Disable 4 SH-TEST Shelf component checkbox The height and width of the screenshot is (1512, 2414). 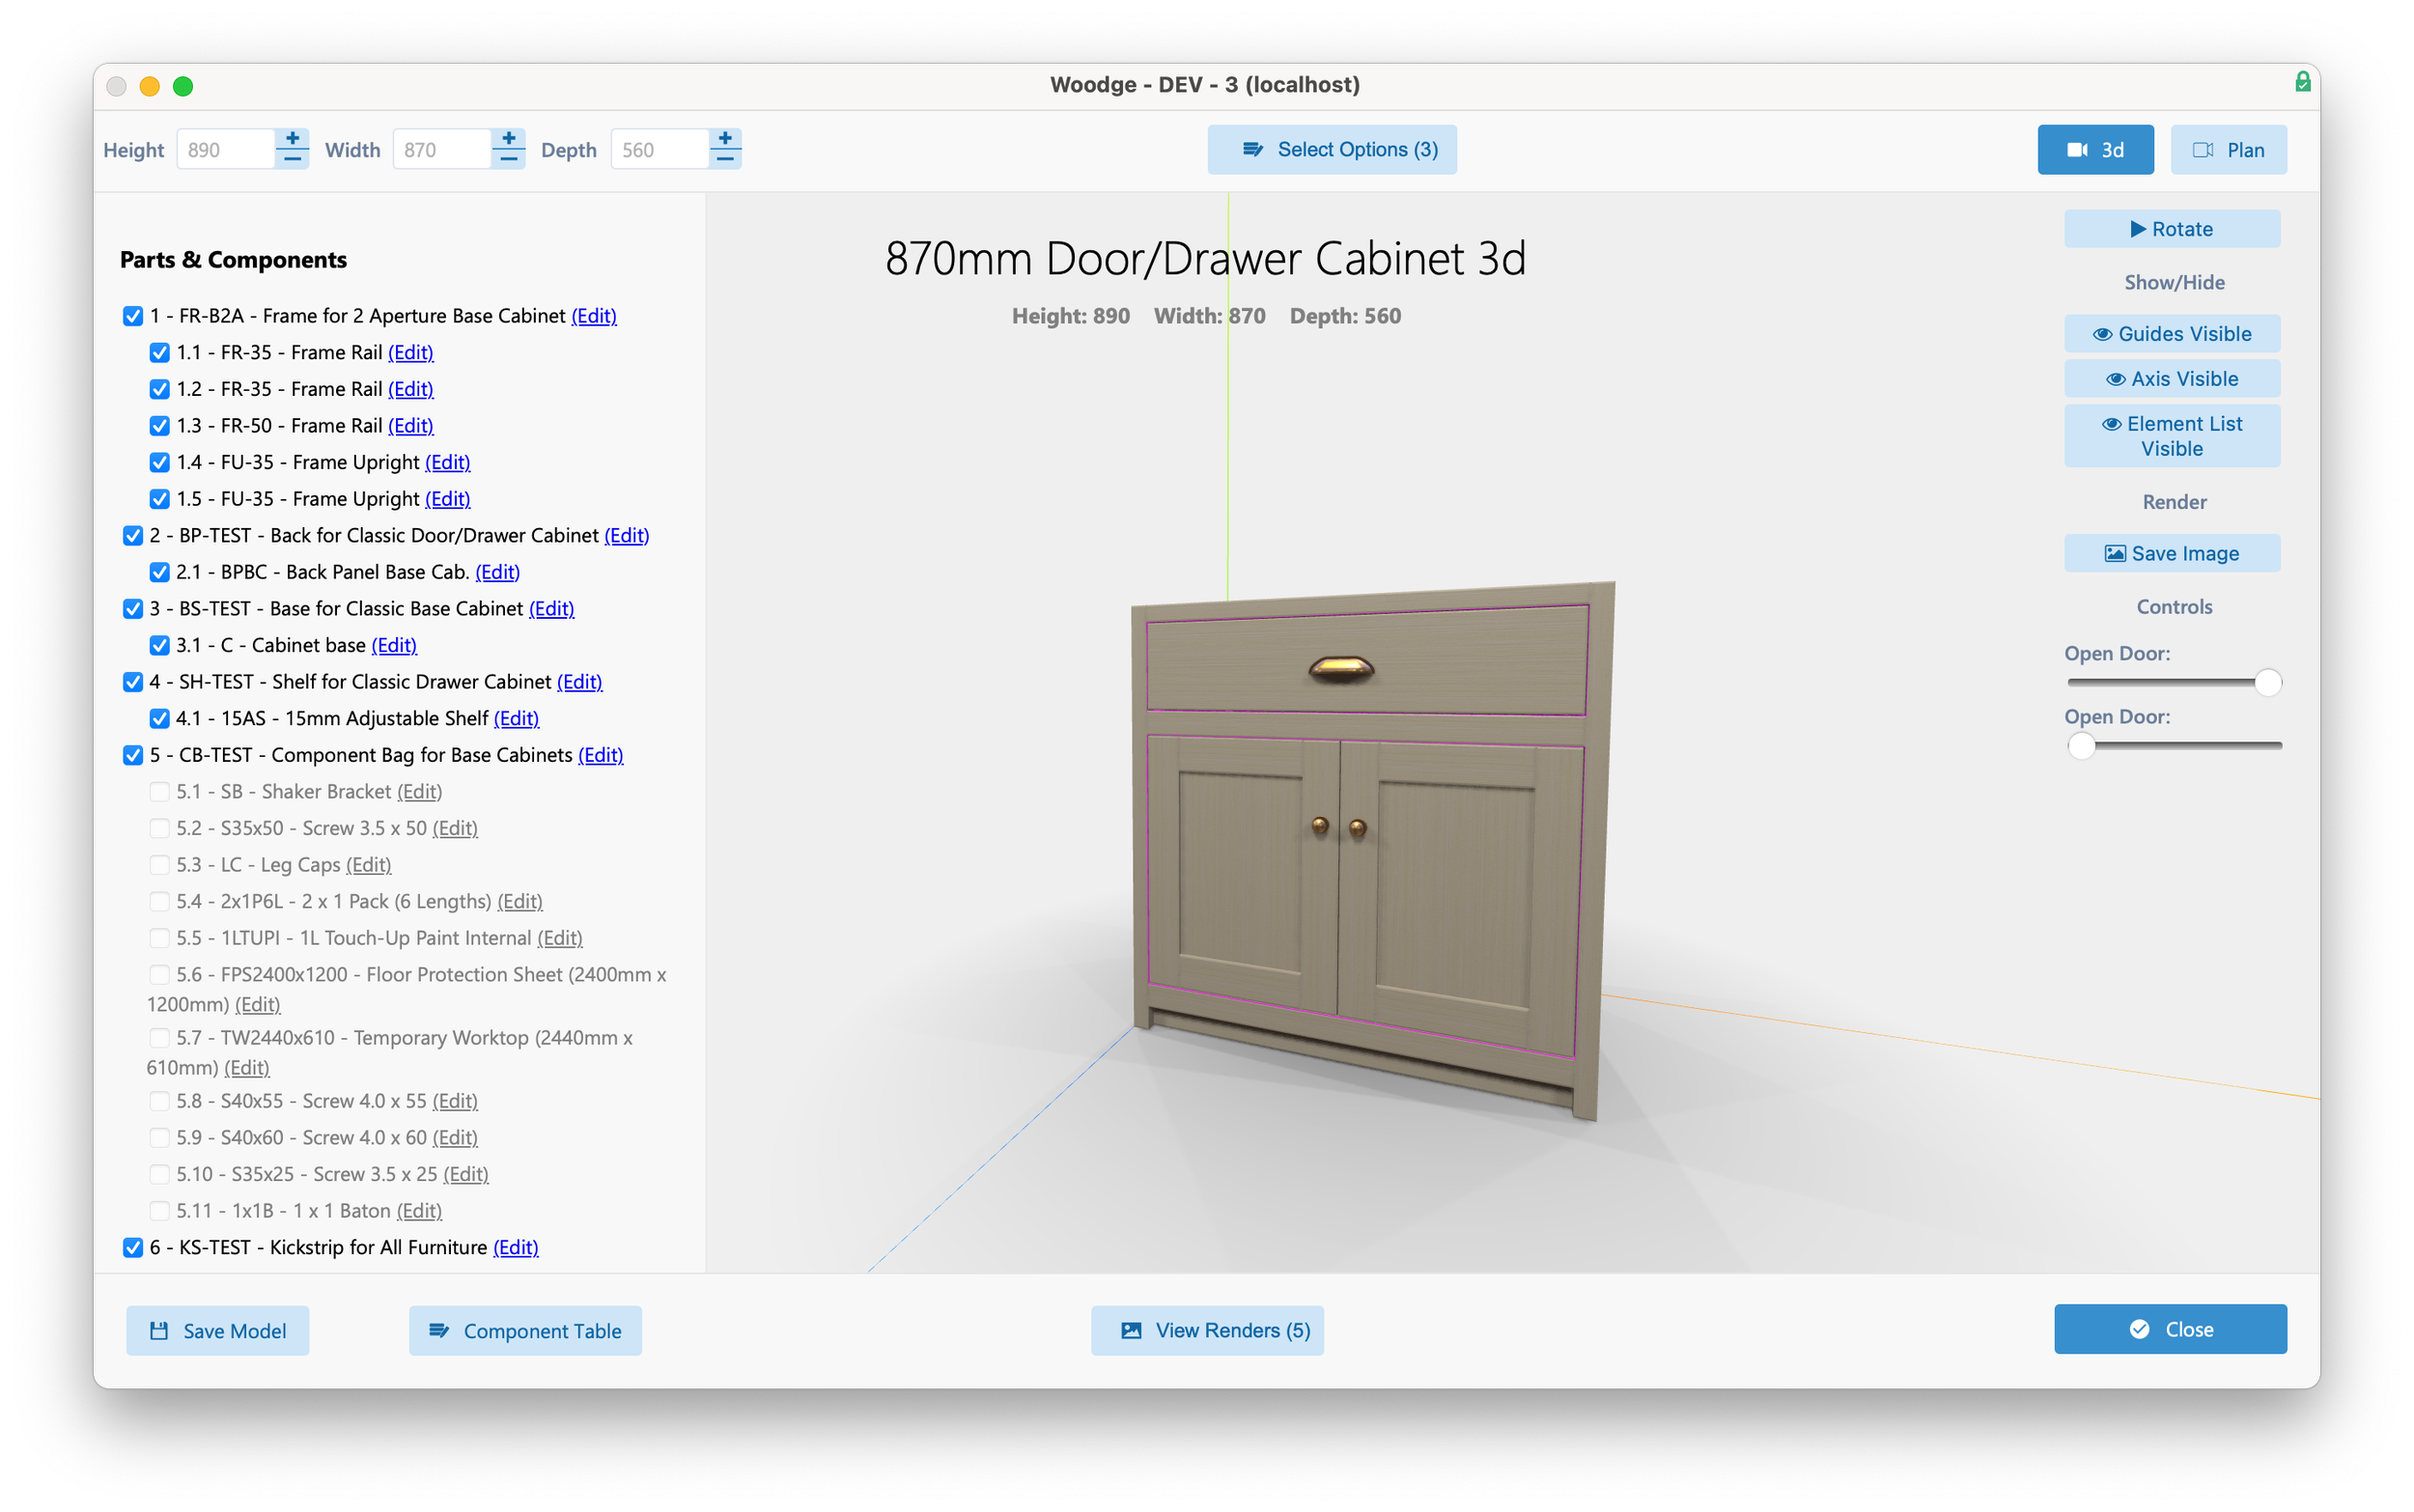tap(133, 682)
